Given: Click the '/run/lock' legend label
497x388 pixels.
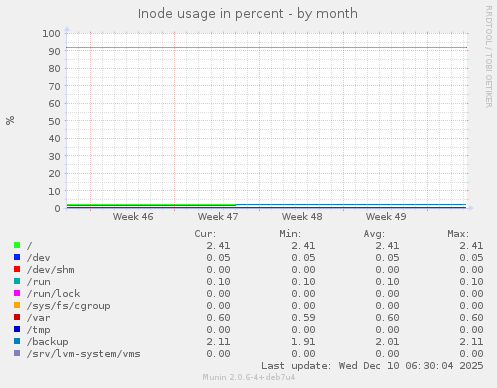Looking at the screenshot, I should coord(54,294).
